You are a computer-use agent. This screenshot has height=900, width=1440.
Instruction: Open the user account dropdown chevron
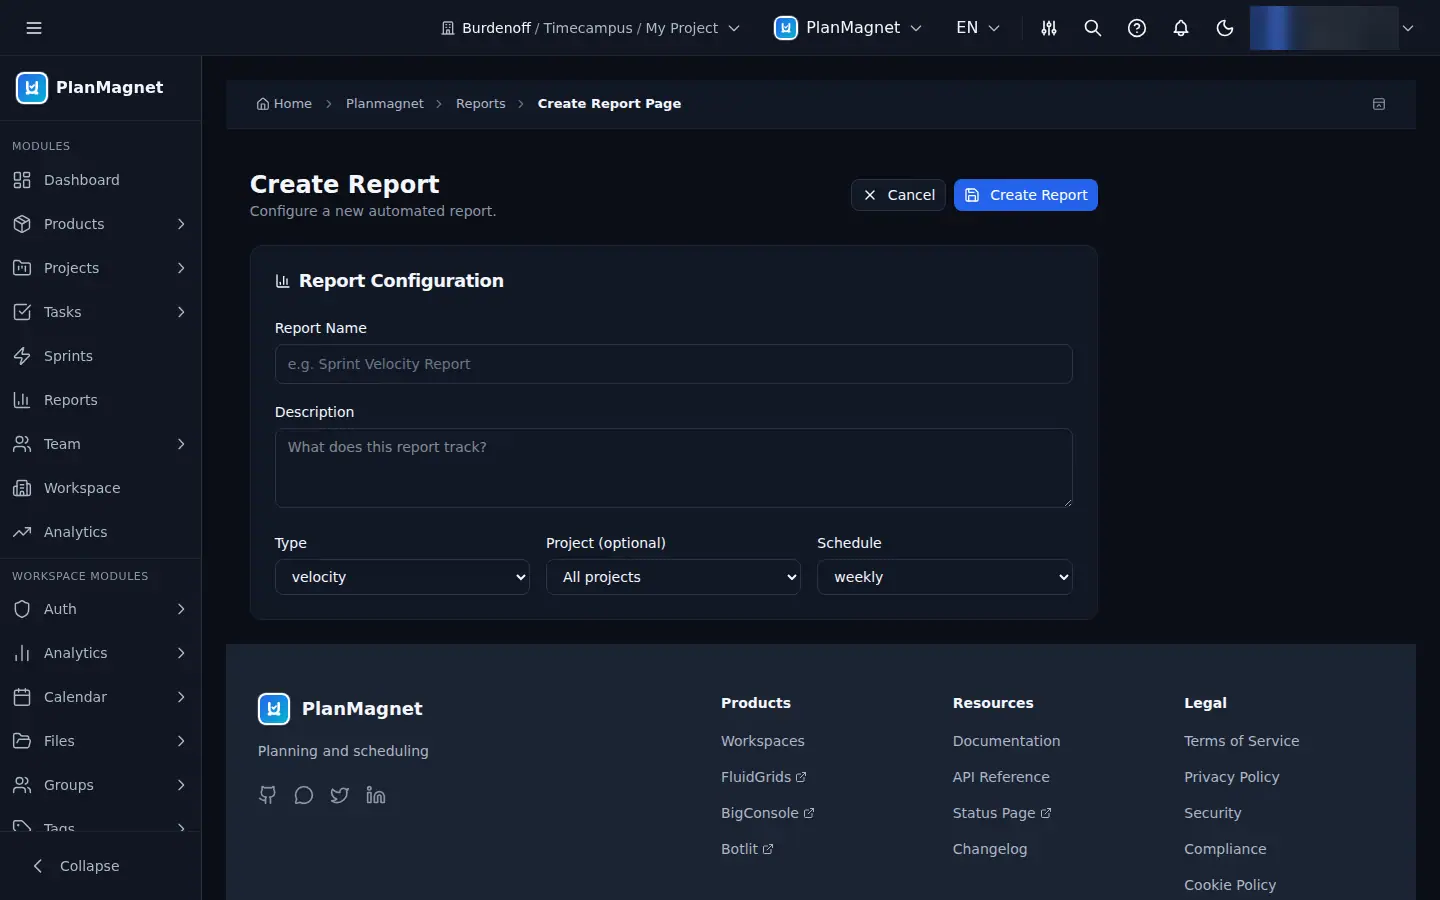(x=1408, y=28)
